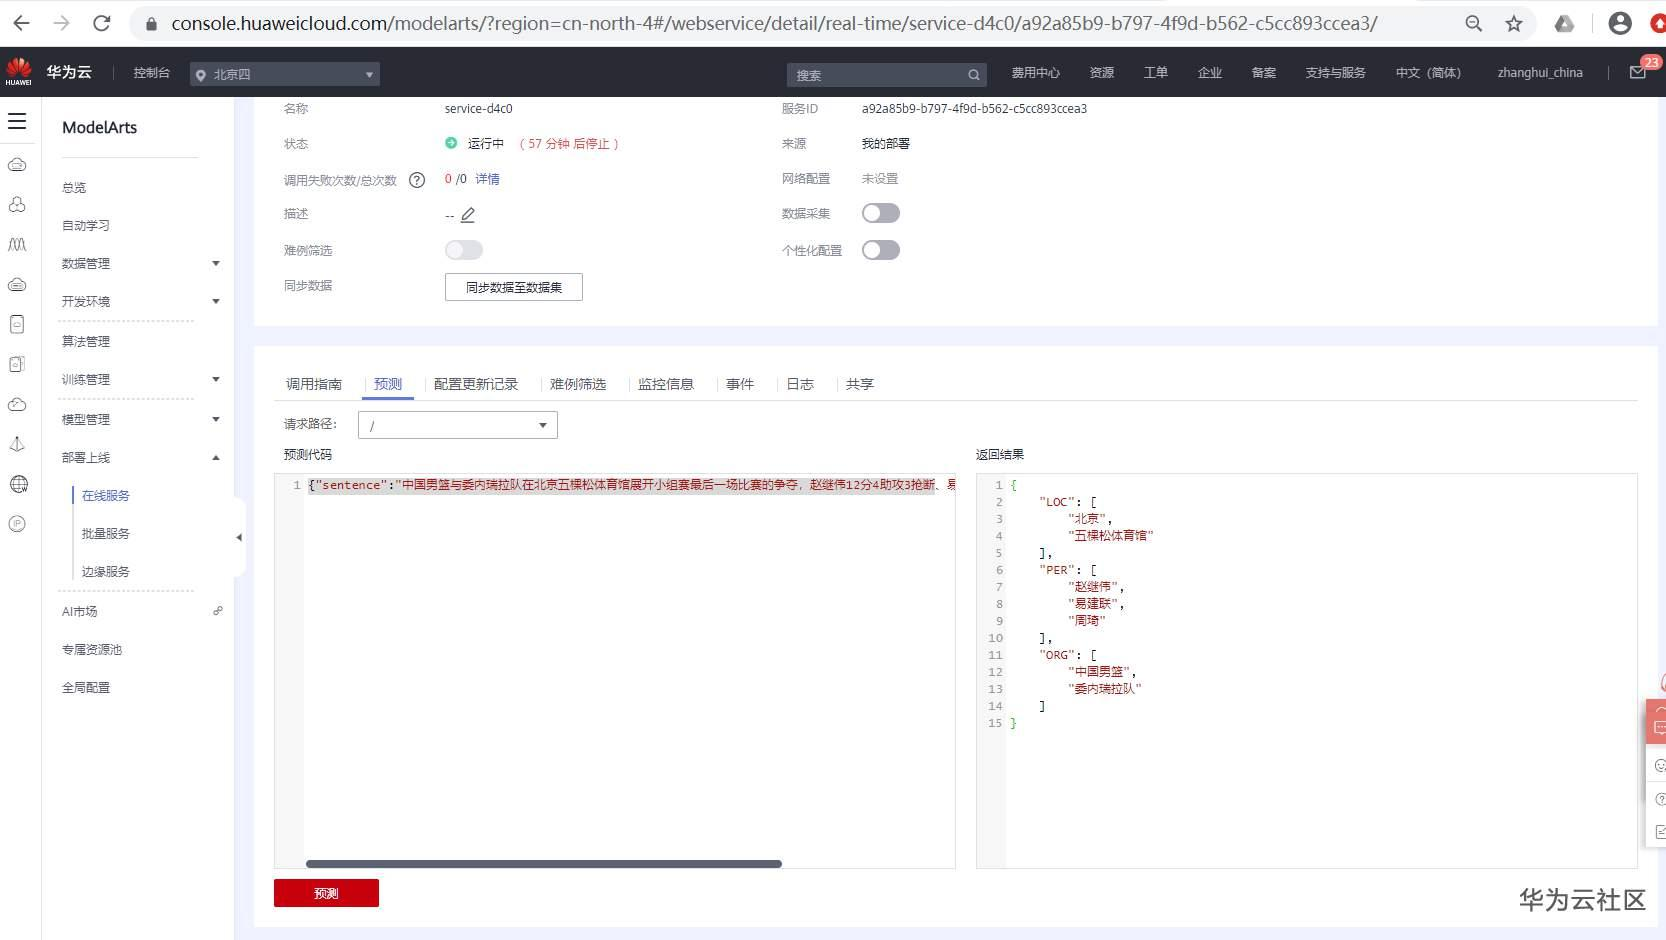Click the Huawei Cloud logo
The height and width of the screenshot is (940, 1666).
pyautogui.click(x=19, y=72)
